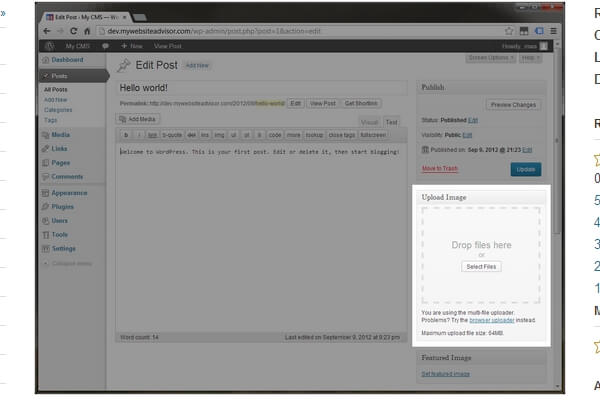Open the Media sidebar menu
Screen dimensions: 600x400
[56, 135]
